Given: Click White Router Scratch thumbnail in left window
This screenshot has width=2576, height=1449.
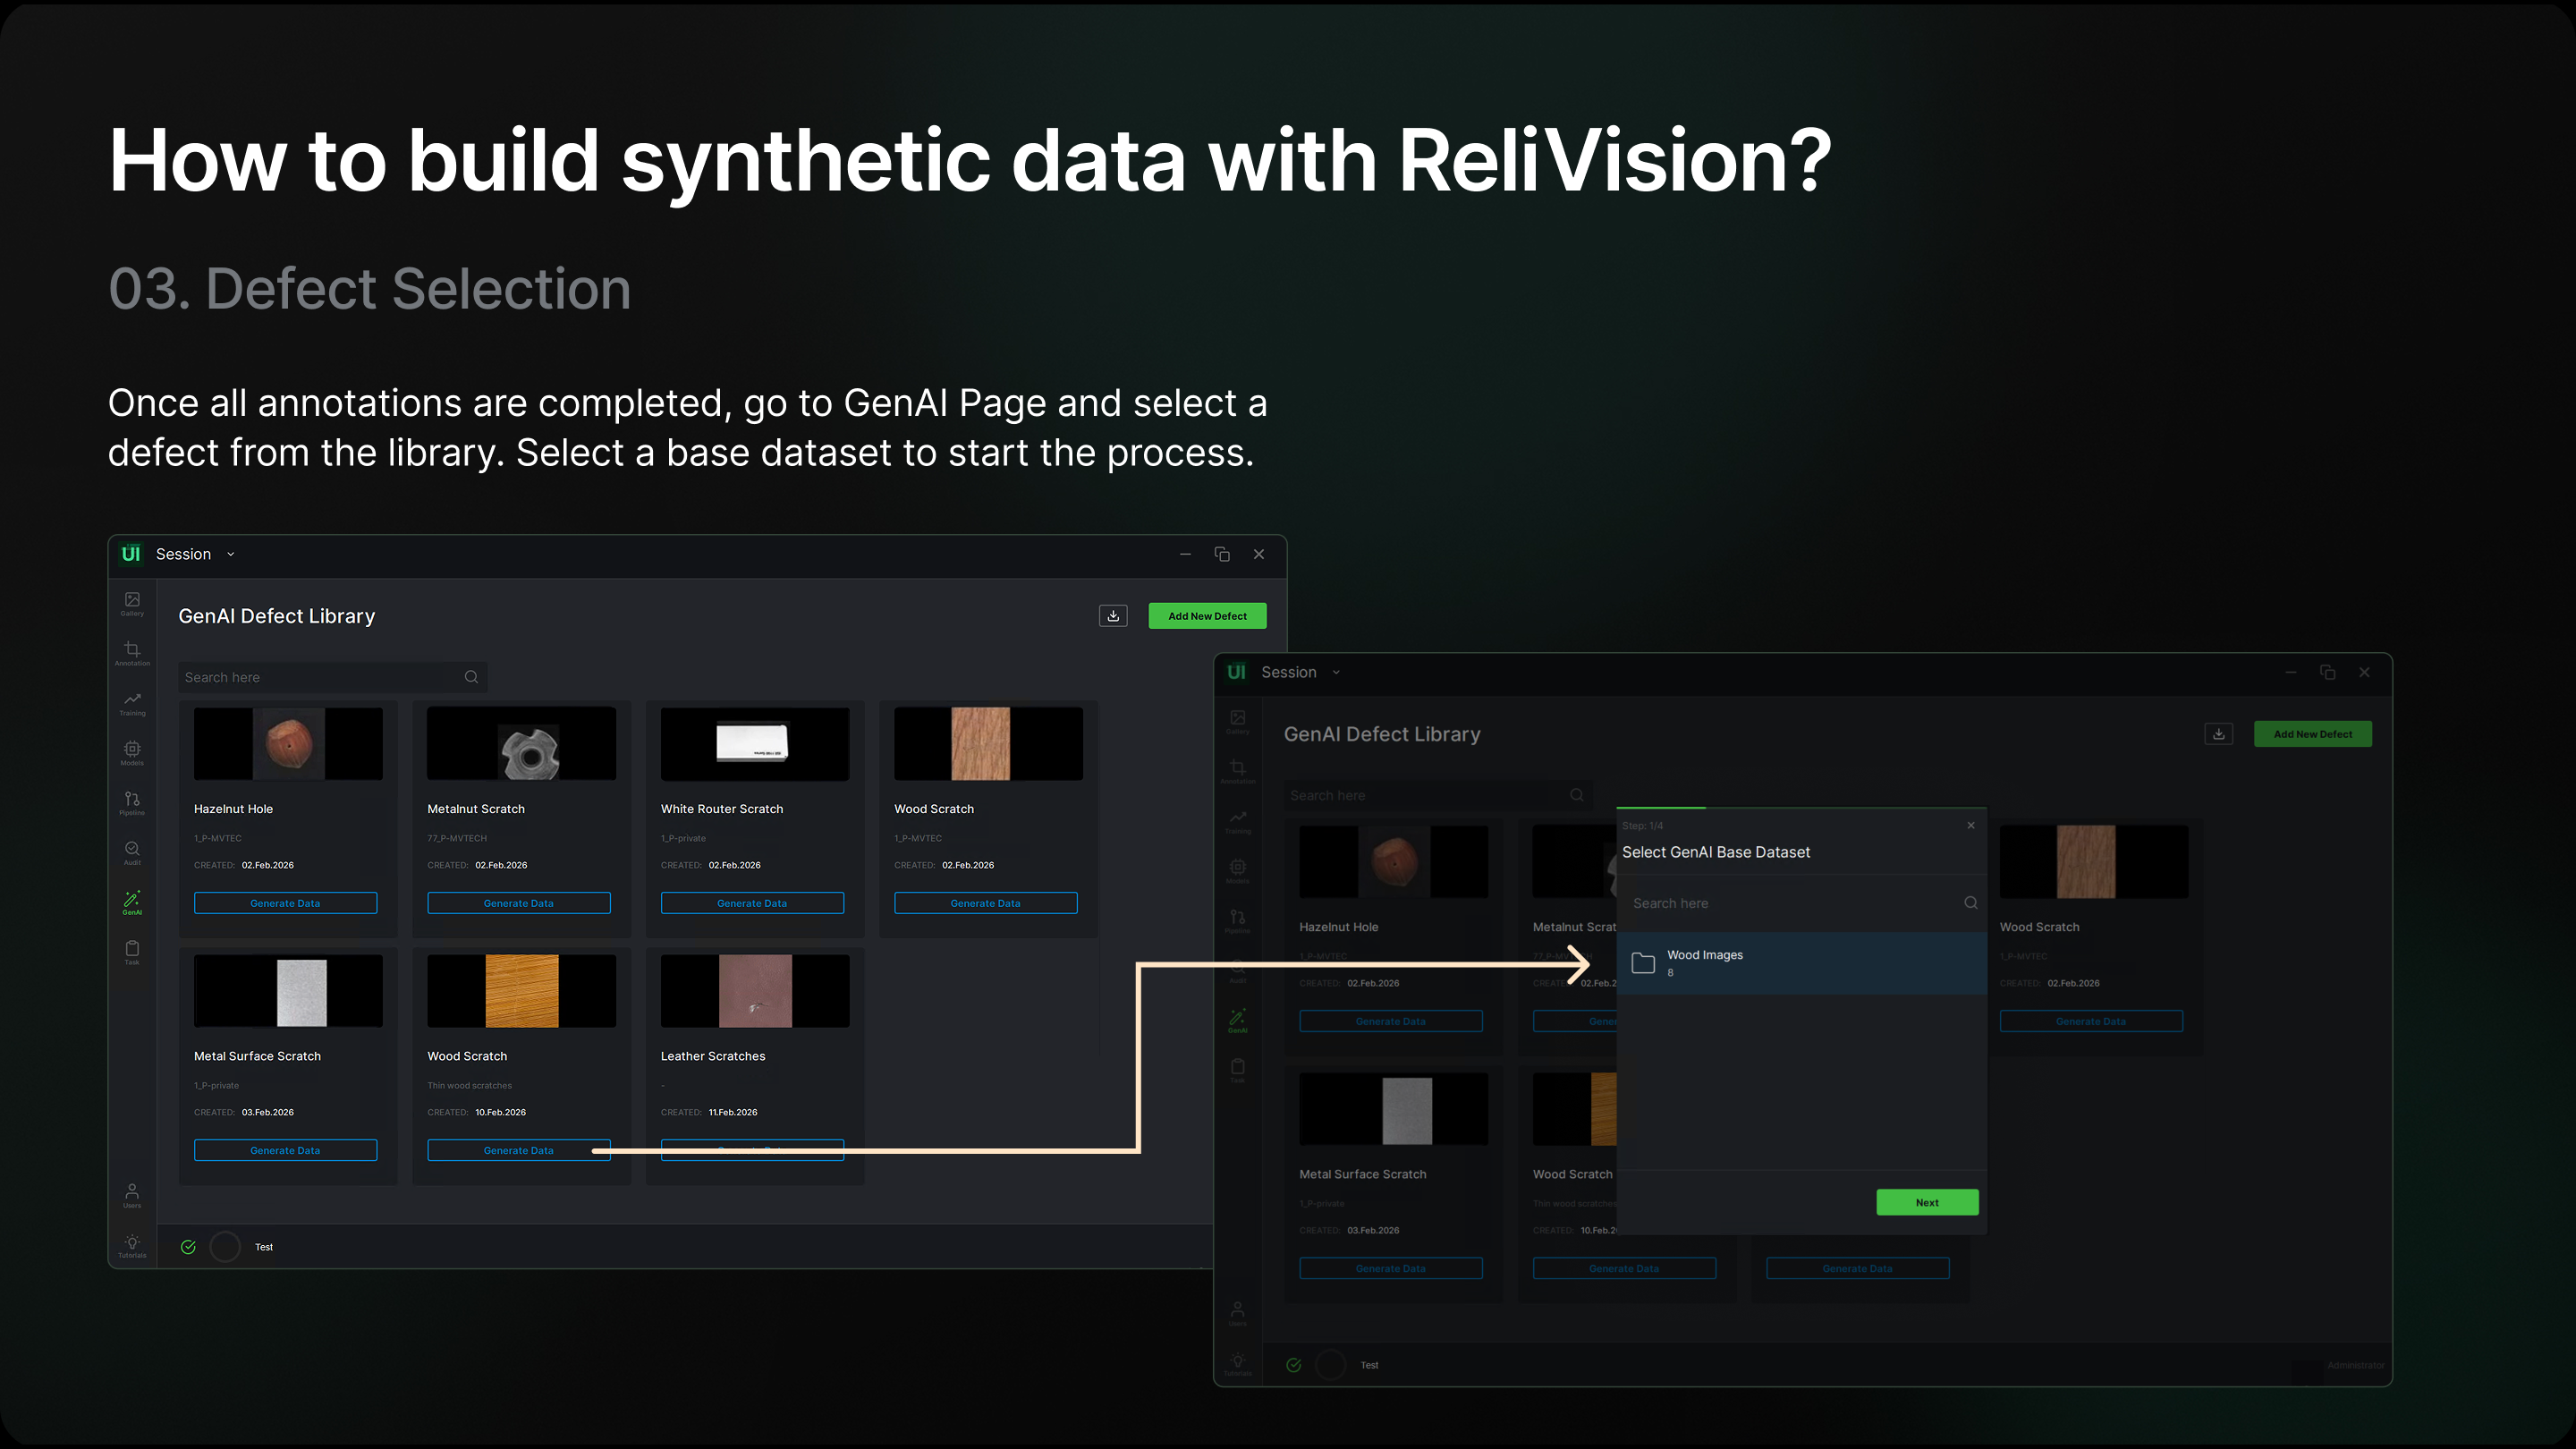Looking at the screenshot, I should click(x=754, y=743).
